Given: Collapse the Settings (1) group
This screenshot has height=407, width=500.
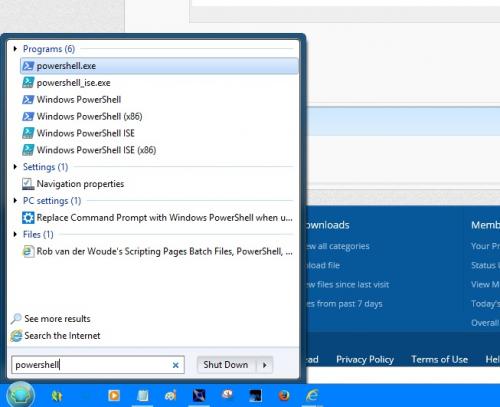Looking at the screenshot, I should click(15, 167).
